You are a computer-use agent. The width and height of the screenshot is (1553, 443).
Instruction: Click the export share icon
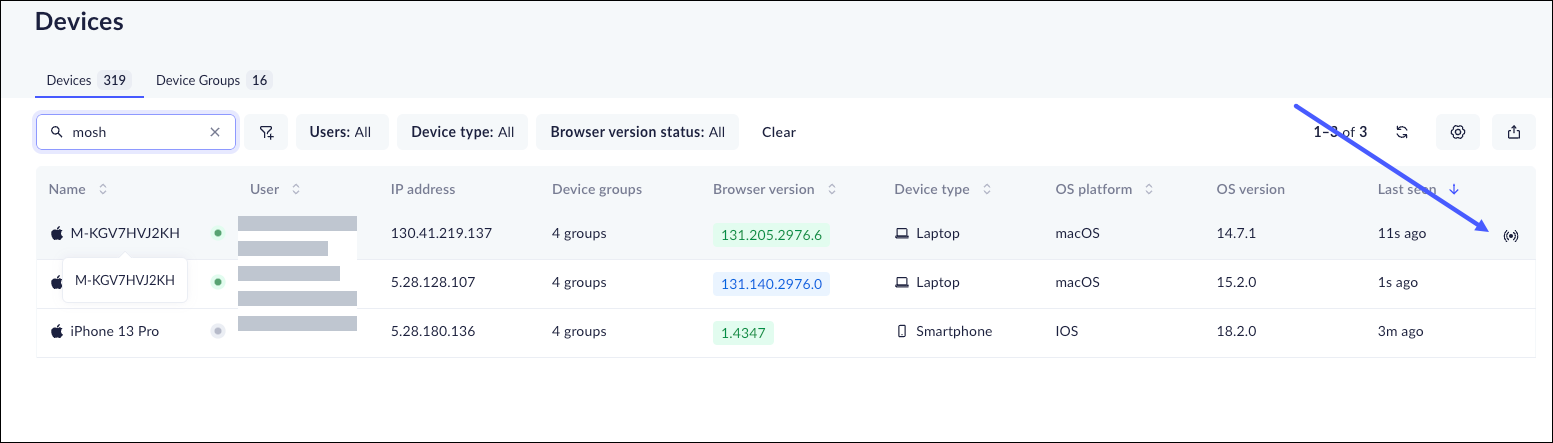coord(1514,132)
